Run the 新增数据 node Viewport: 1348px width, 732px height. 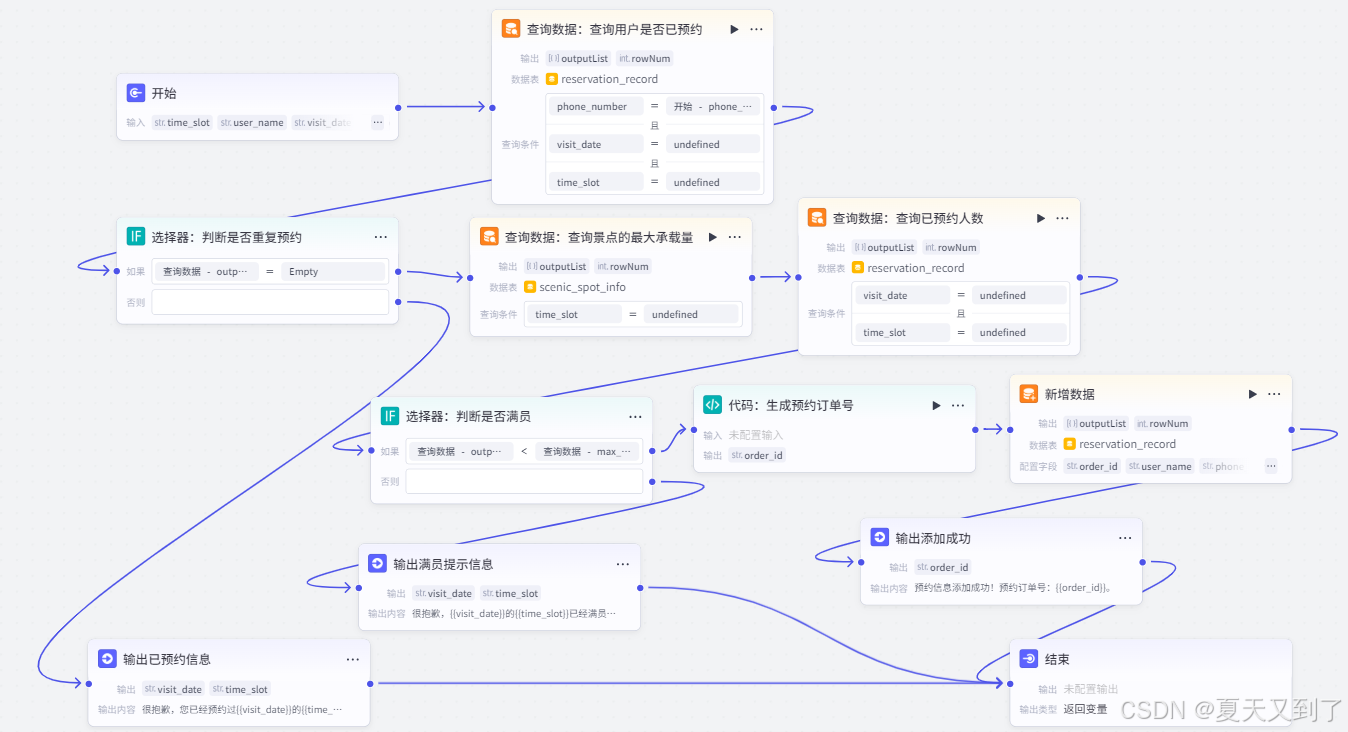1252,394
